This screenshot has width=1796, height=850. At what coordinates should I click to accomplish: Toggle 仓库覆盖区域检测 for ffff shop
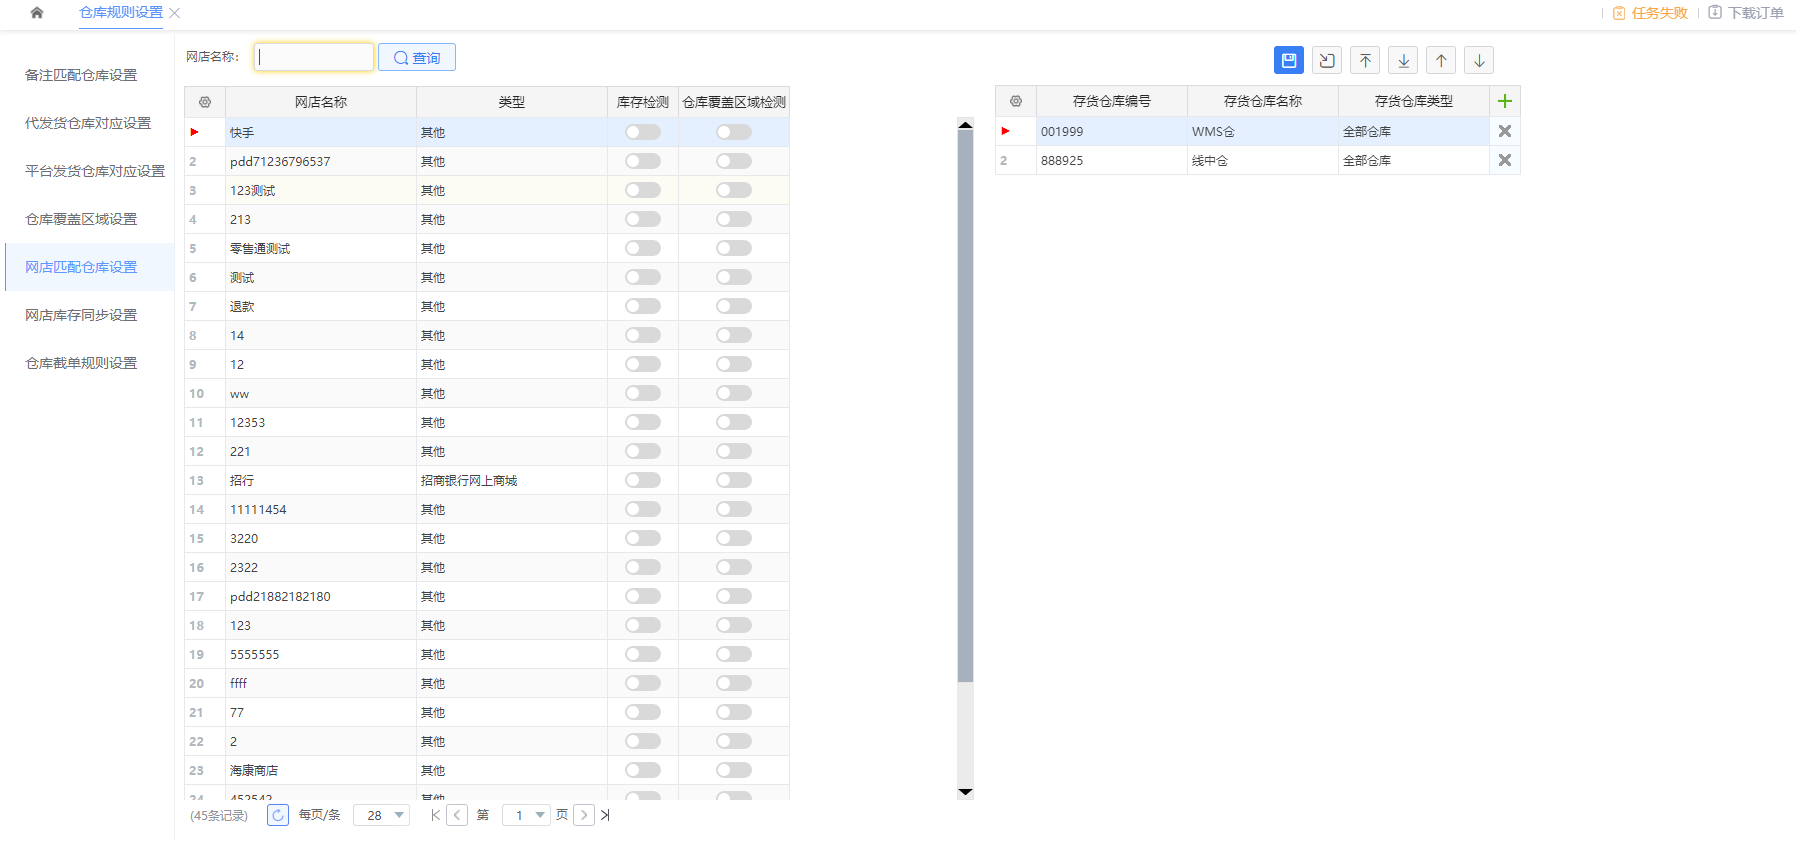[x=734, y=683]
